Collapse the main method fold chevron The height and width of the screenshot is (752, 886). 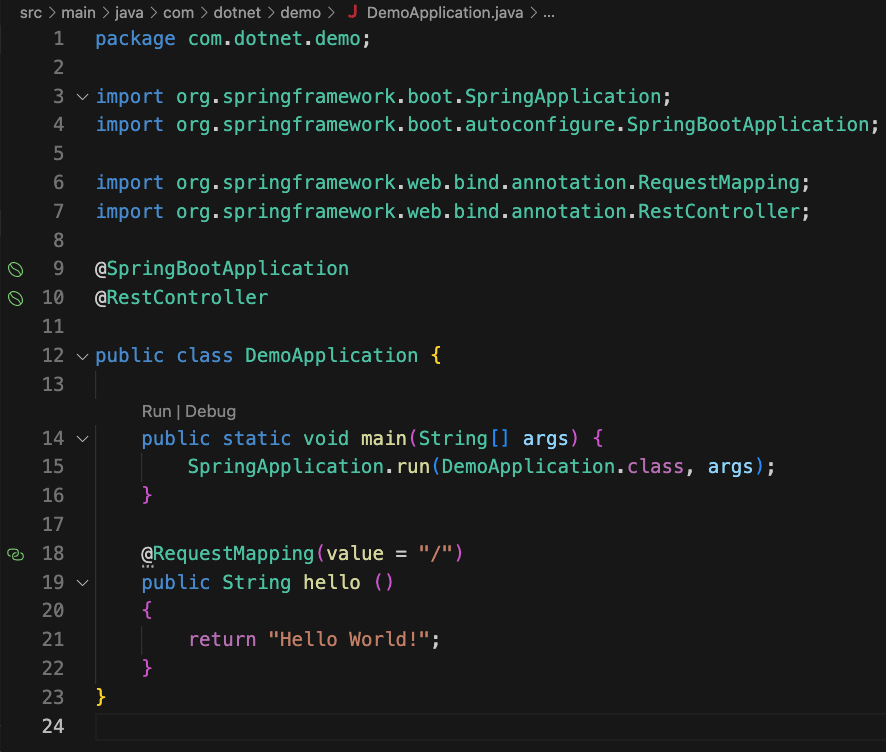point(82,438)
